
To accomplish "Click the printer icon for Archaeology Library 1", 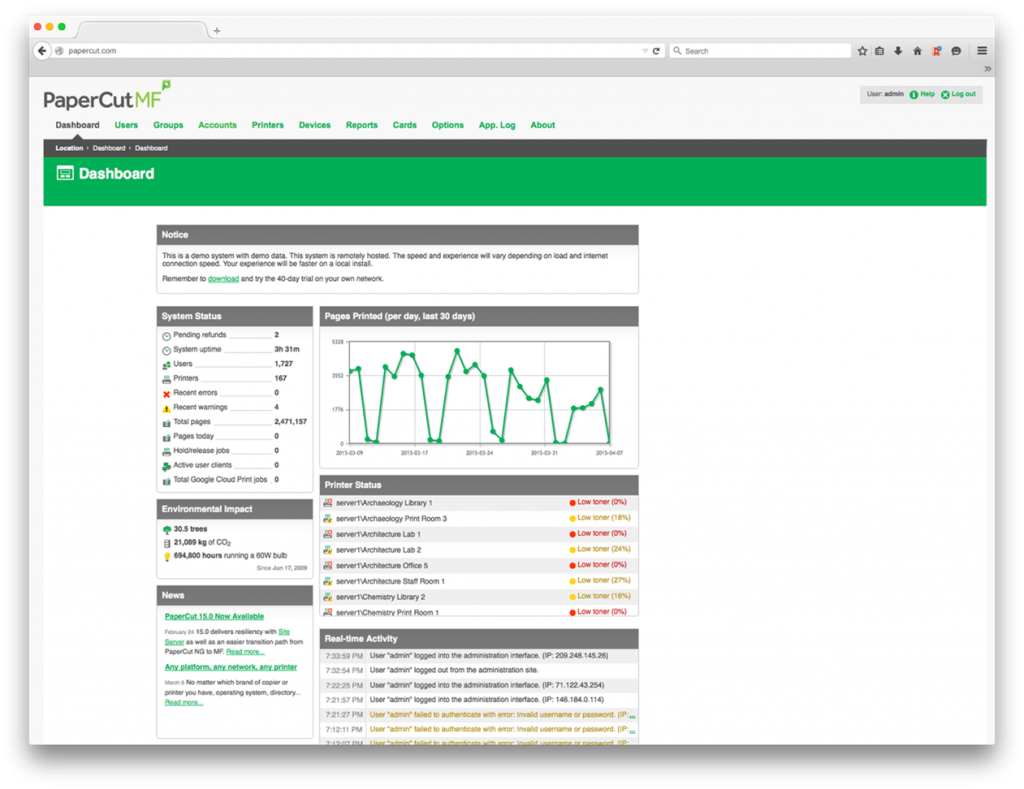I will [x=328, y=503].
